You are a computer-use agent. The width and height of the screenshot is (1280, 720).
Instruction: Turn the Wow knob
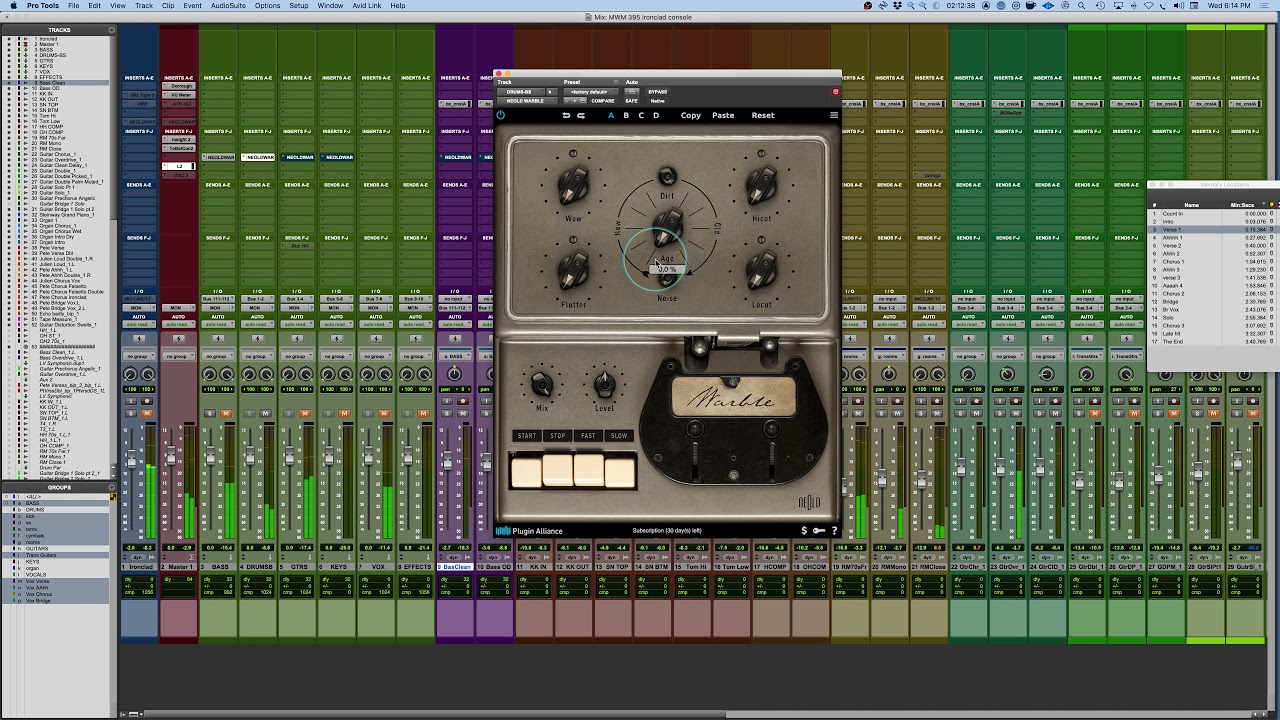[573, 186]
